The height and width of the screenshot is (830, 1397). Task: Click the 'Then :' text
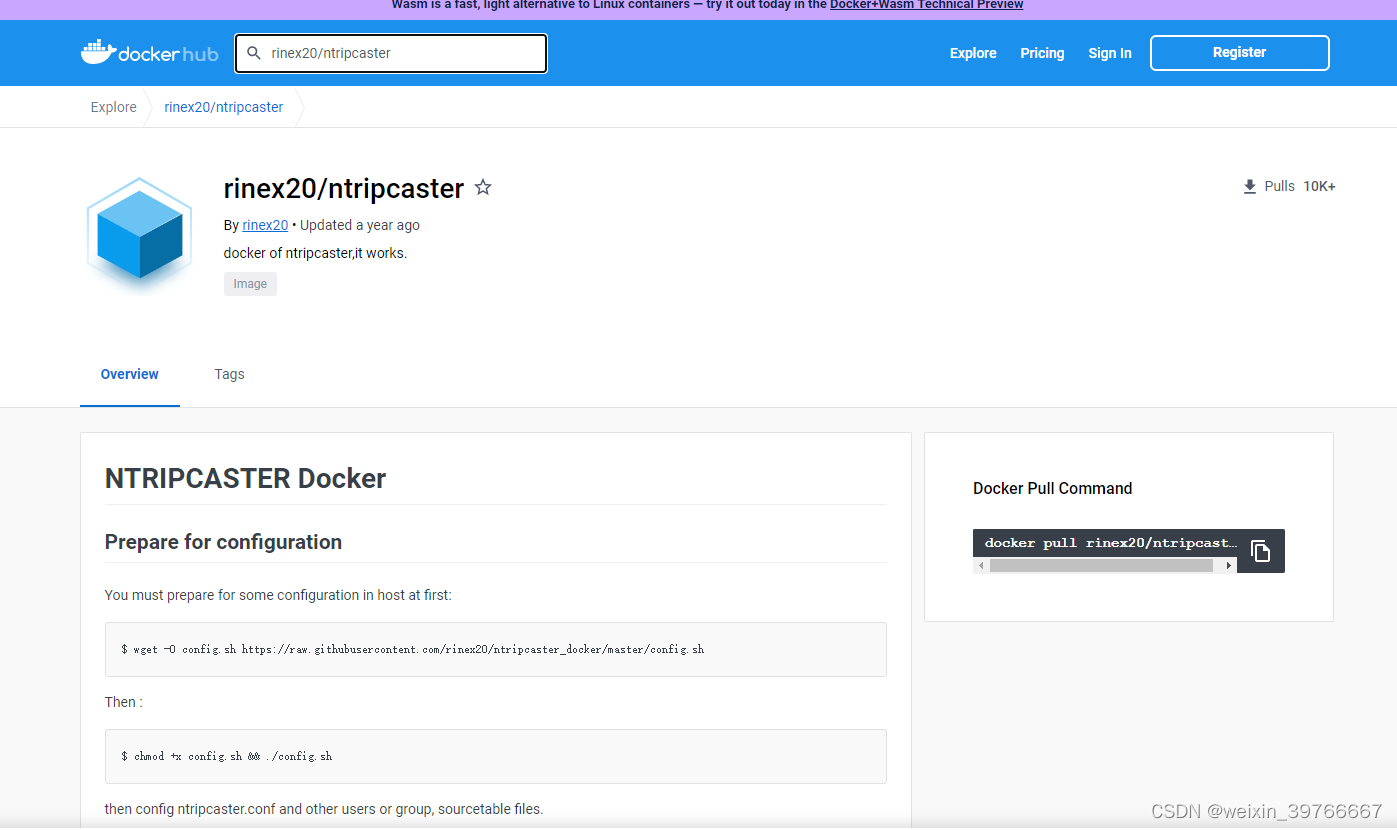124,702
